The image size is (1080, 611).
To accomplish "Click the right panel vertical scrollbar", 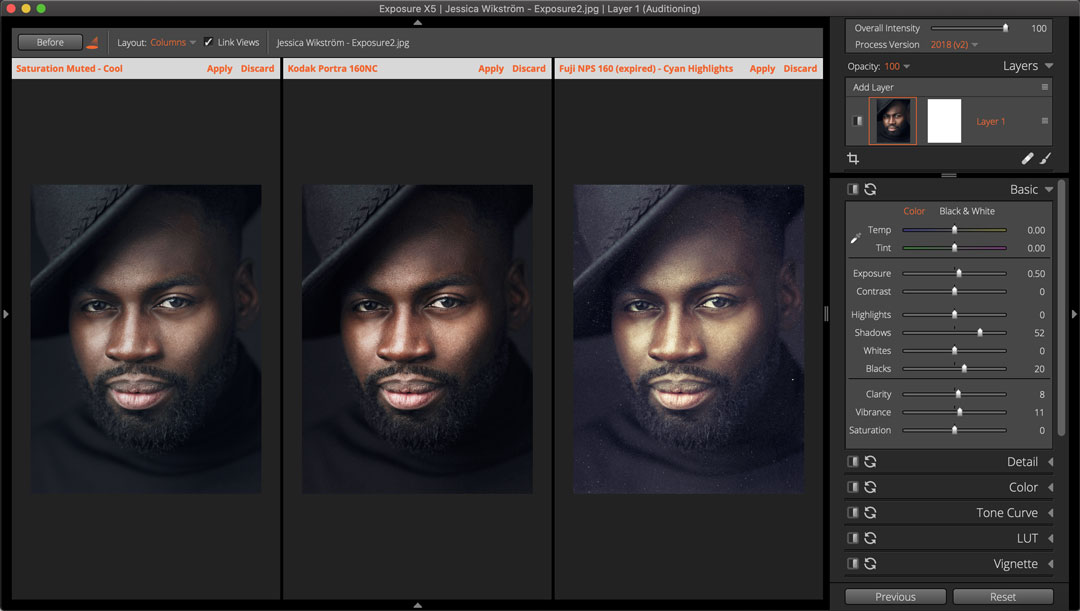I will 1061,309.
